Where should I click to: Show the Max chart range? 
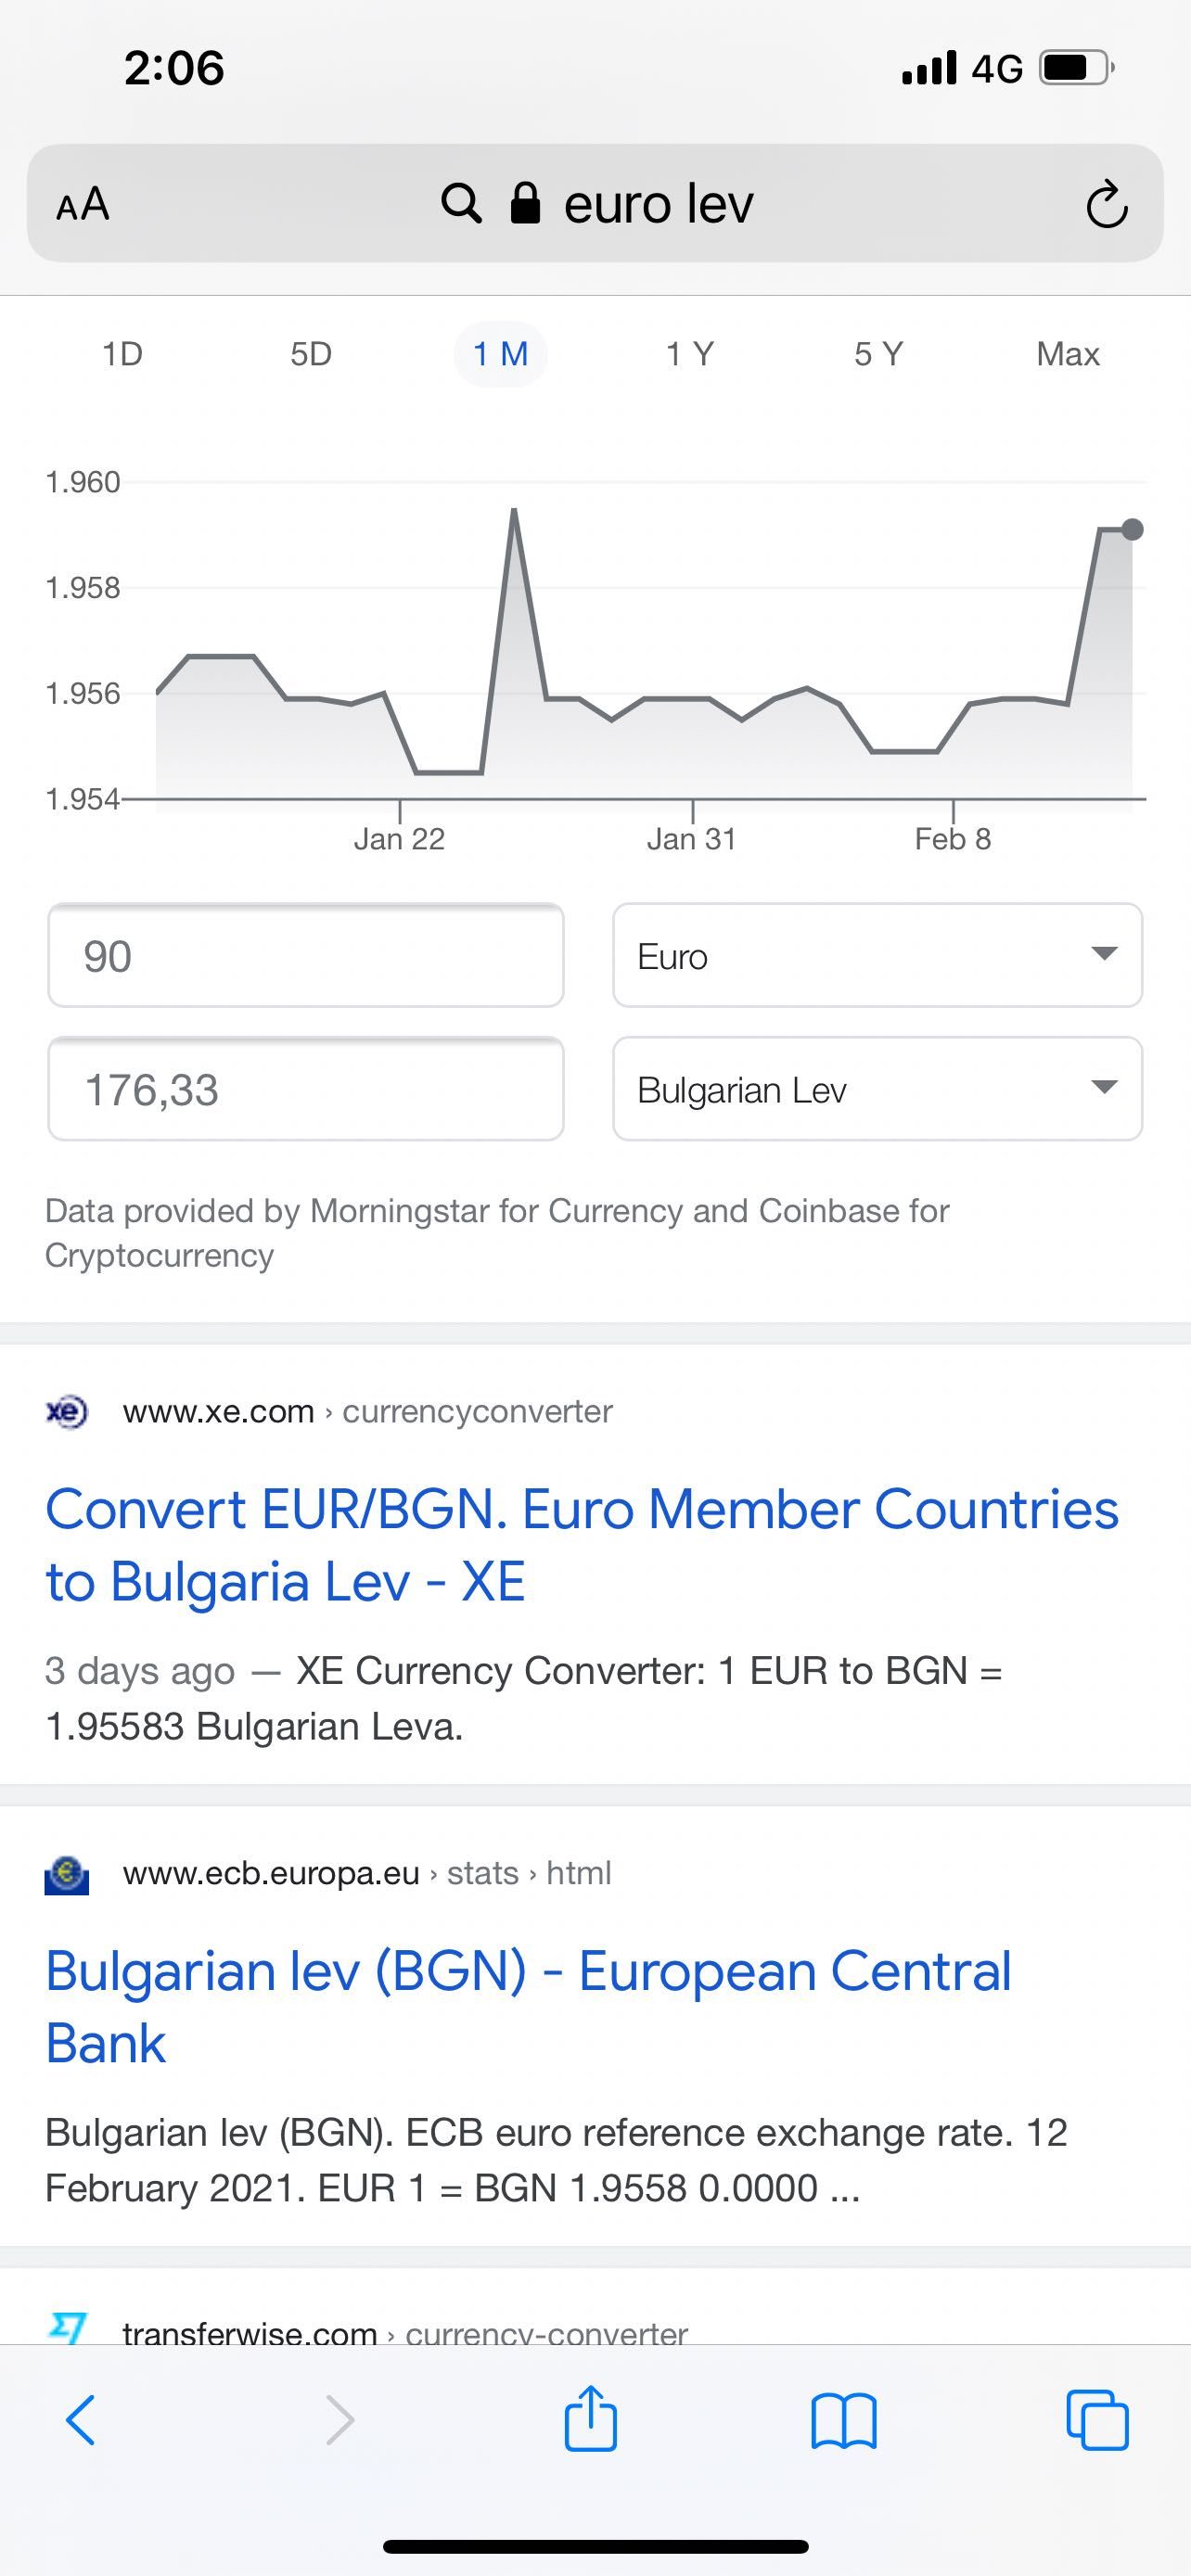(1068, 354)
